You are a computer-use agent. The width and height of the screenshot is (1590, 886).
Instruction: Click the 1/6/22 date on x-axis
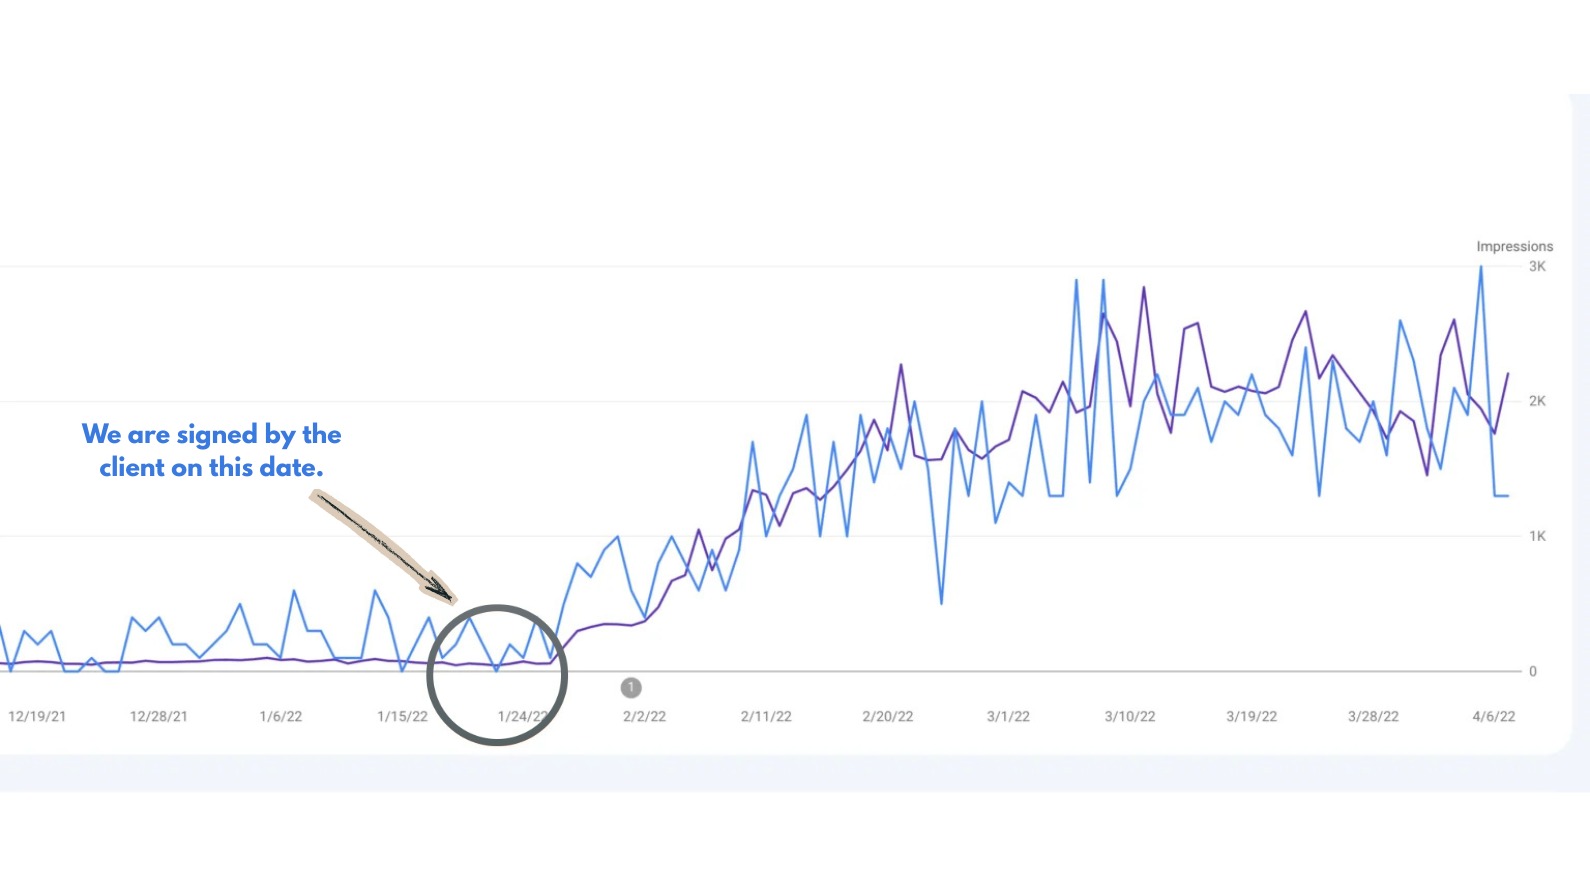[x=281, y=717]
